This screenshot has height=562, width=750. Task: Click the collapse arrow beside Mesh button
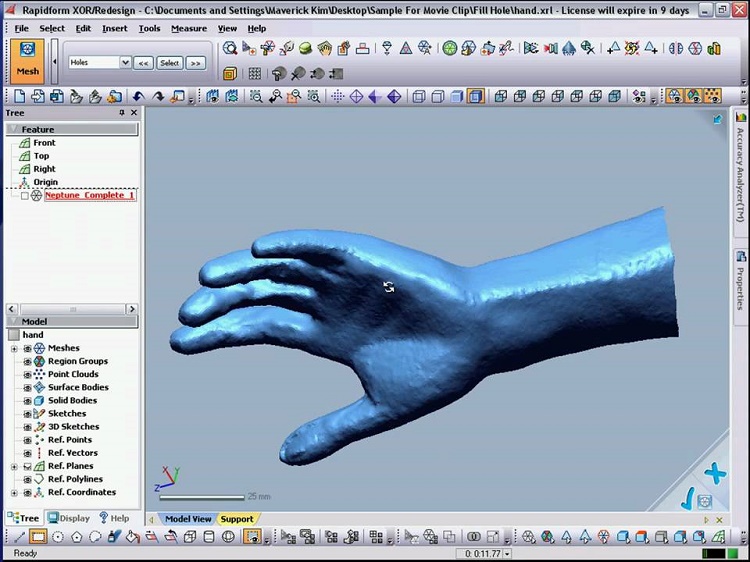coord(55,62)
